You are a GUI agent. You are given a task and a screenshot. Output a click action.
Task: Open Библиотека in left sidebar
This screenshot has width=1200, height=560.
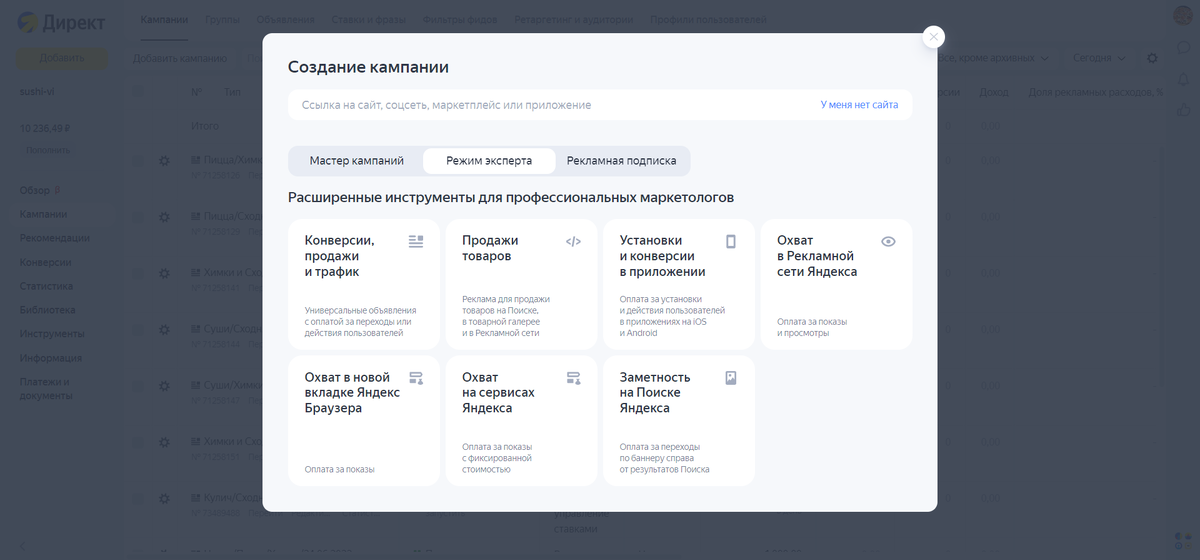point(47,310)
